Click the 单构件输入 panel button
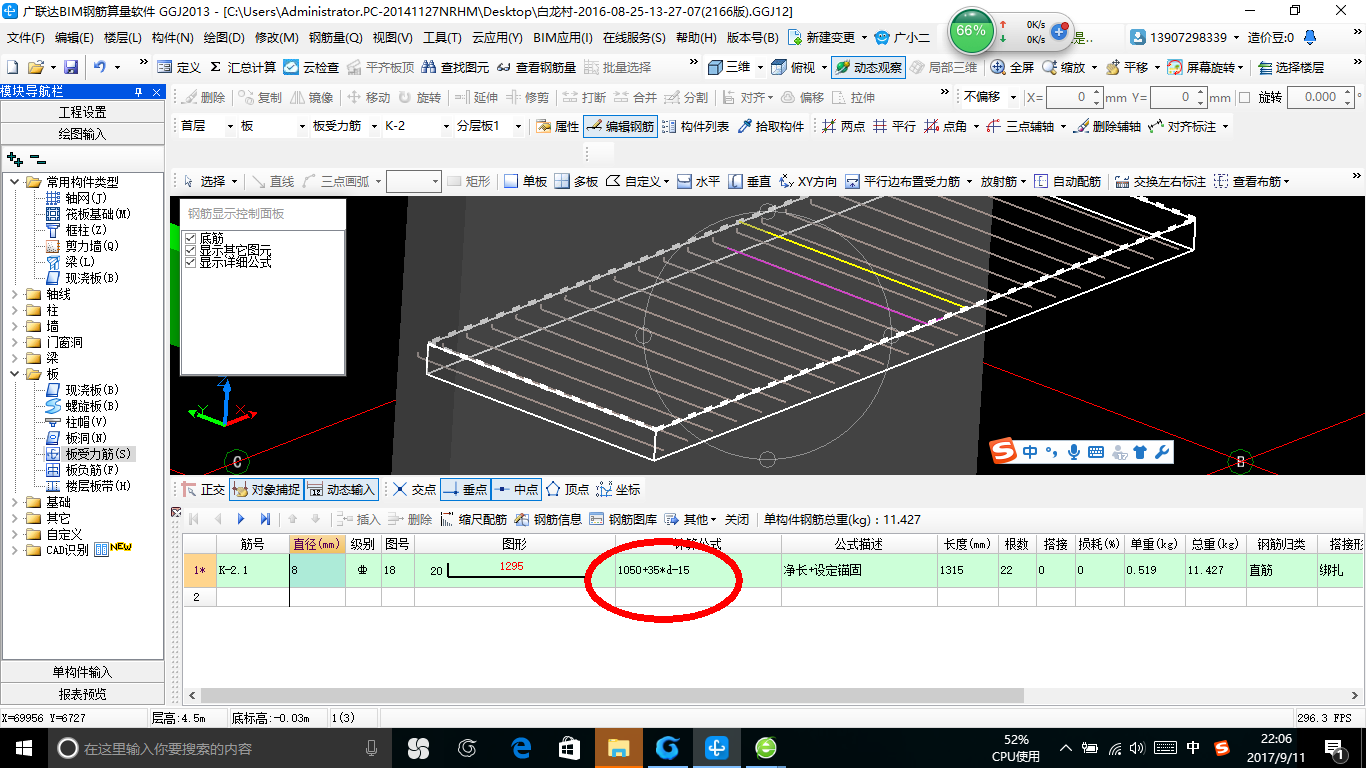Image resolution: width=1366 pixels, height=768 pixels. click(82, 672)
